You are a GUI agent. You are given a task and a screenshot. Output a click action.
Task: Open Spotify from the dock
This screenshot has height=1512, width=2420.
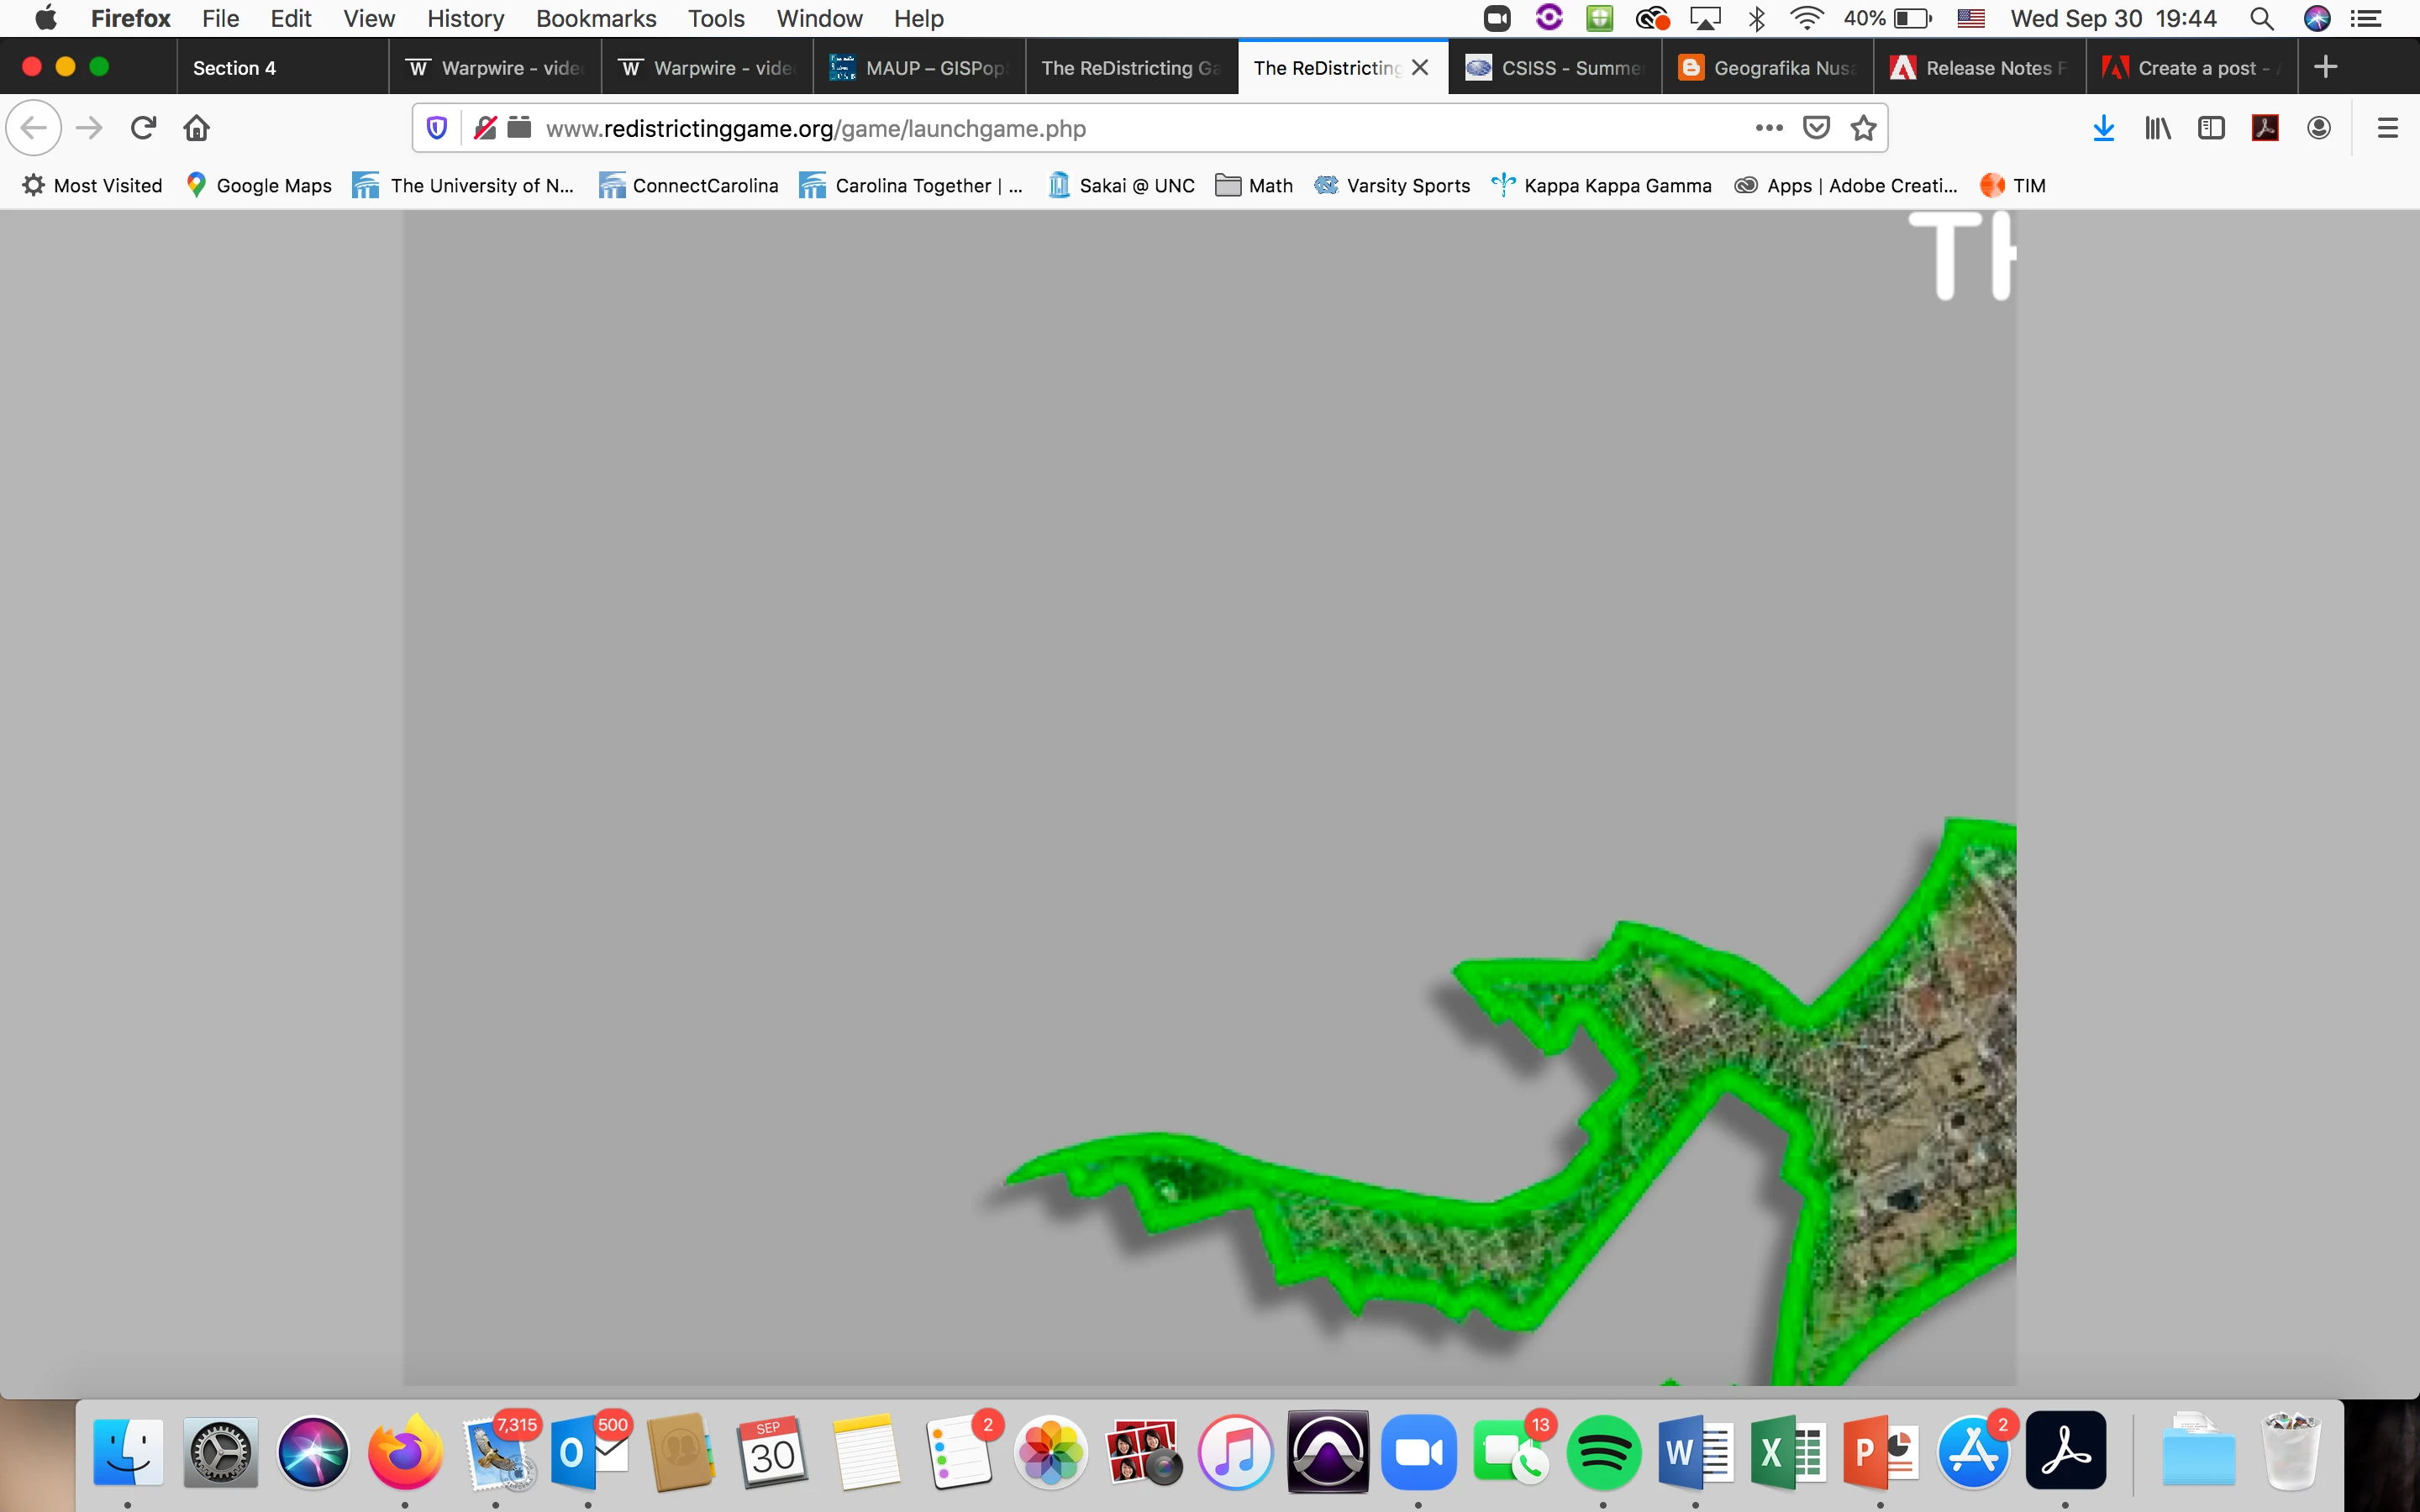[x=1603, y=1452]
